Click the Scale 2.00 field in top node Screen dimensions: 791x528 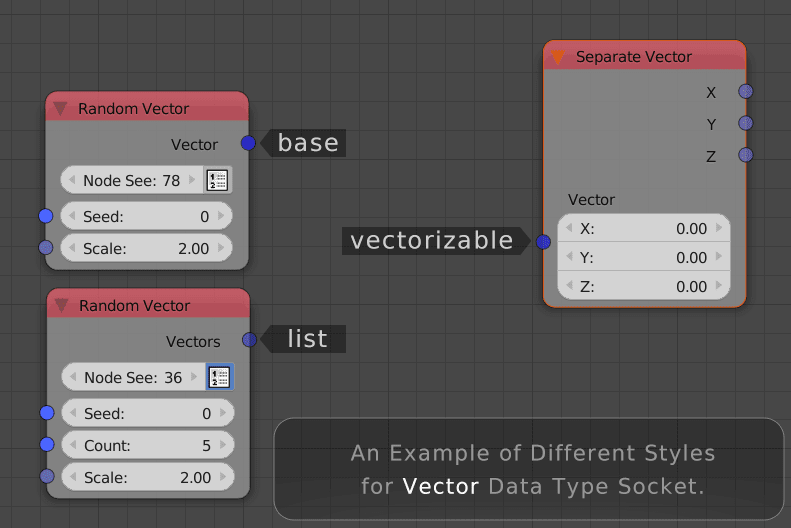tap(146, 248)
